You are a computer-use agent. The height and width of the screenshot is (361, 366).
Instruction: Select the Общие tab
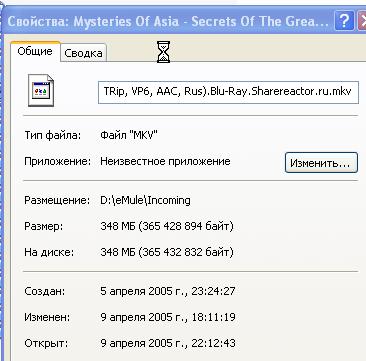click(x=35, y=51)
